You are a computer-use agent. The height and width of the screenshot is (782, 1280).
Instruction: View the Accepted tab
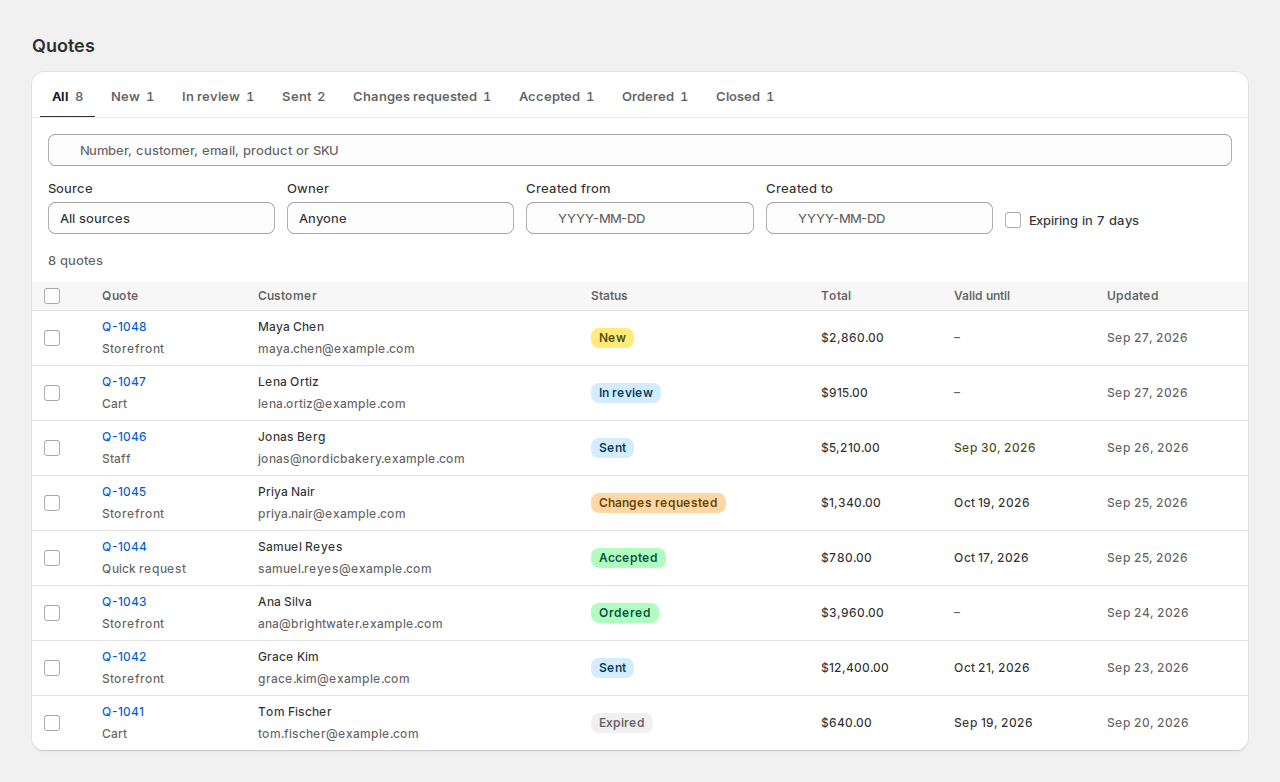click(556, 97)
